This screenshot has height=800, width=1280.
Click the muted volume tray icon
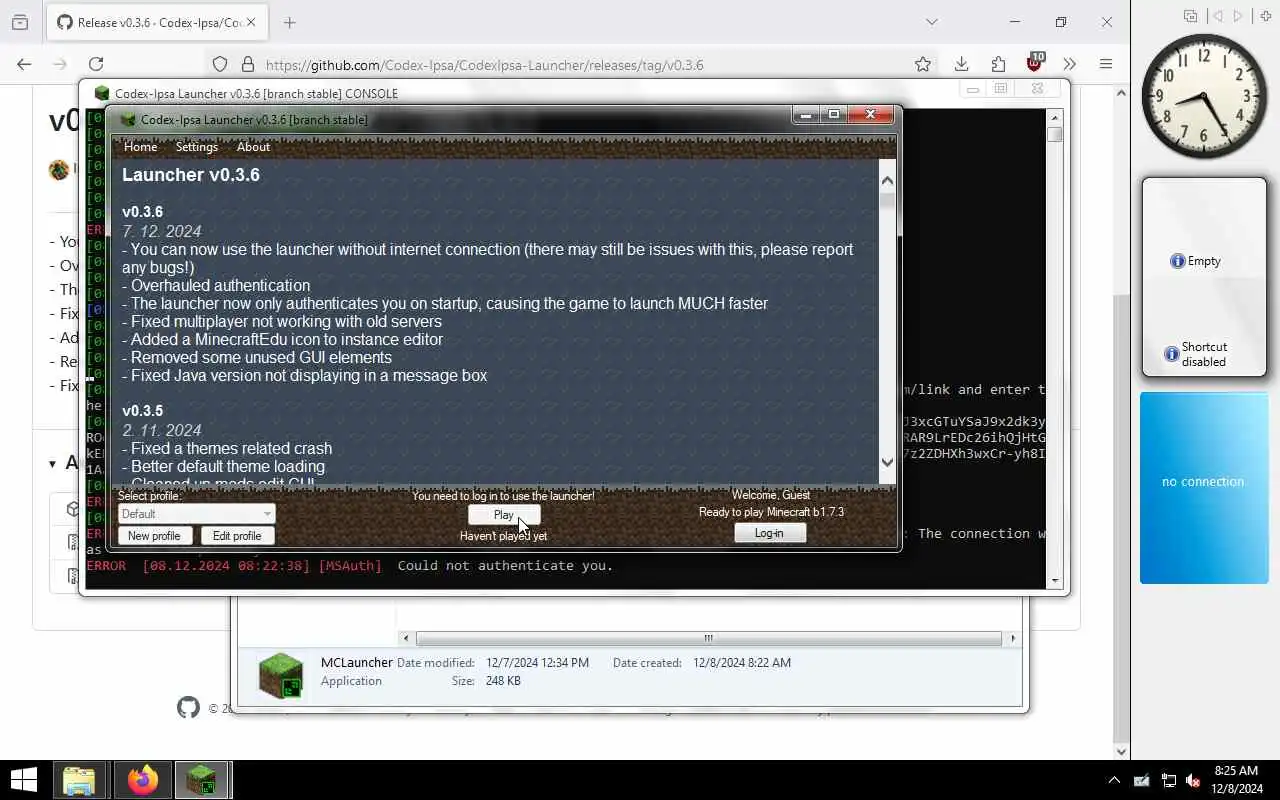[1193, 780]
